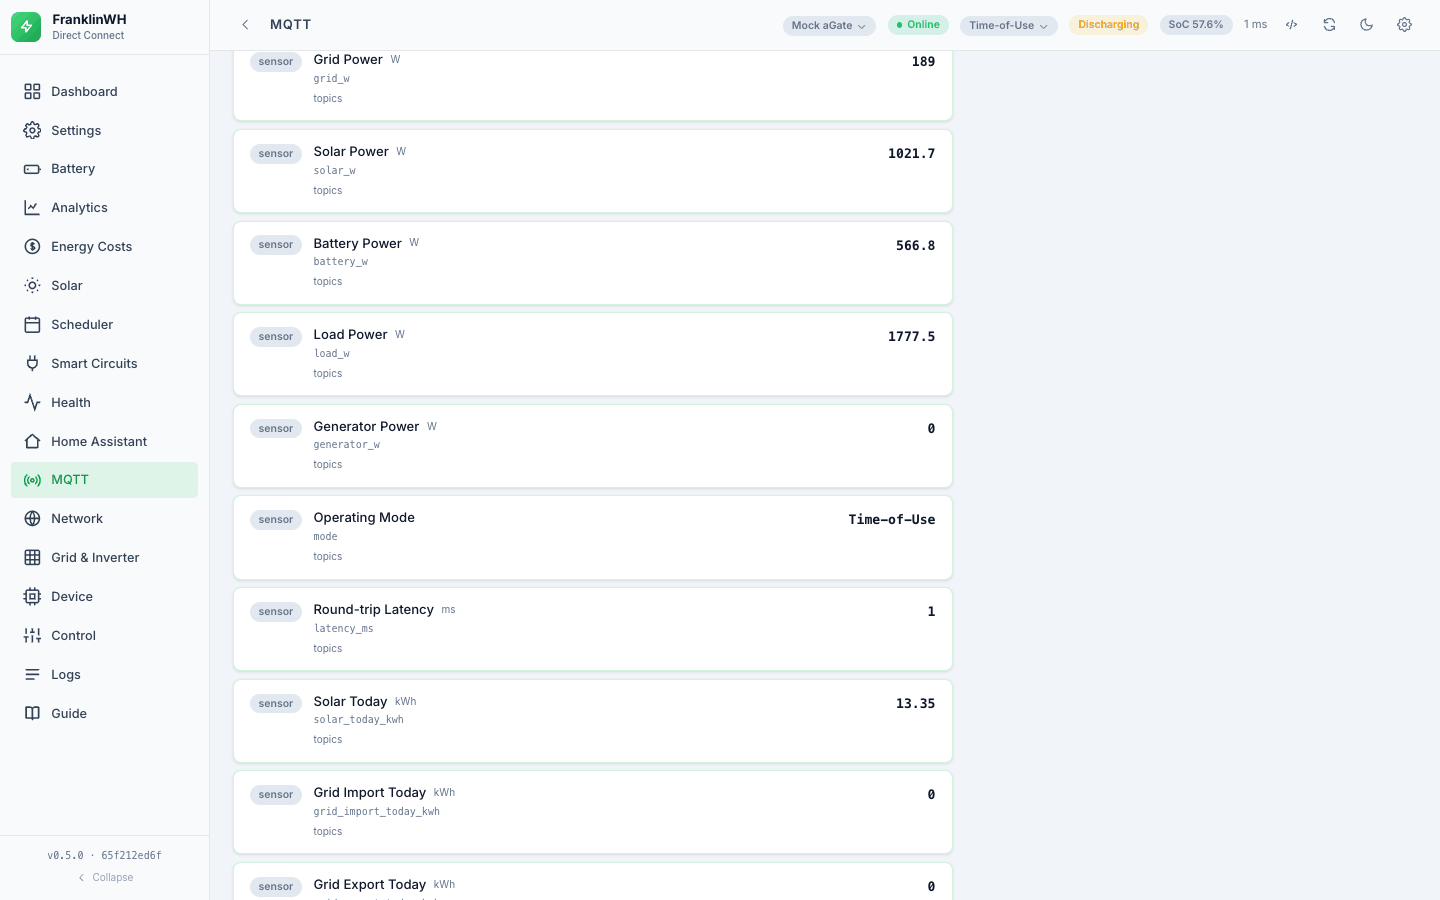Click the generator_w entity id text
Image resolution: width=1440 pixels, height=900 pixels.
pos(347,445)
